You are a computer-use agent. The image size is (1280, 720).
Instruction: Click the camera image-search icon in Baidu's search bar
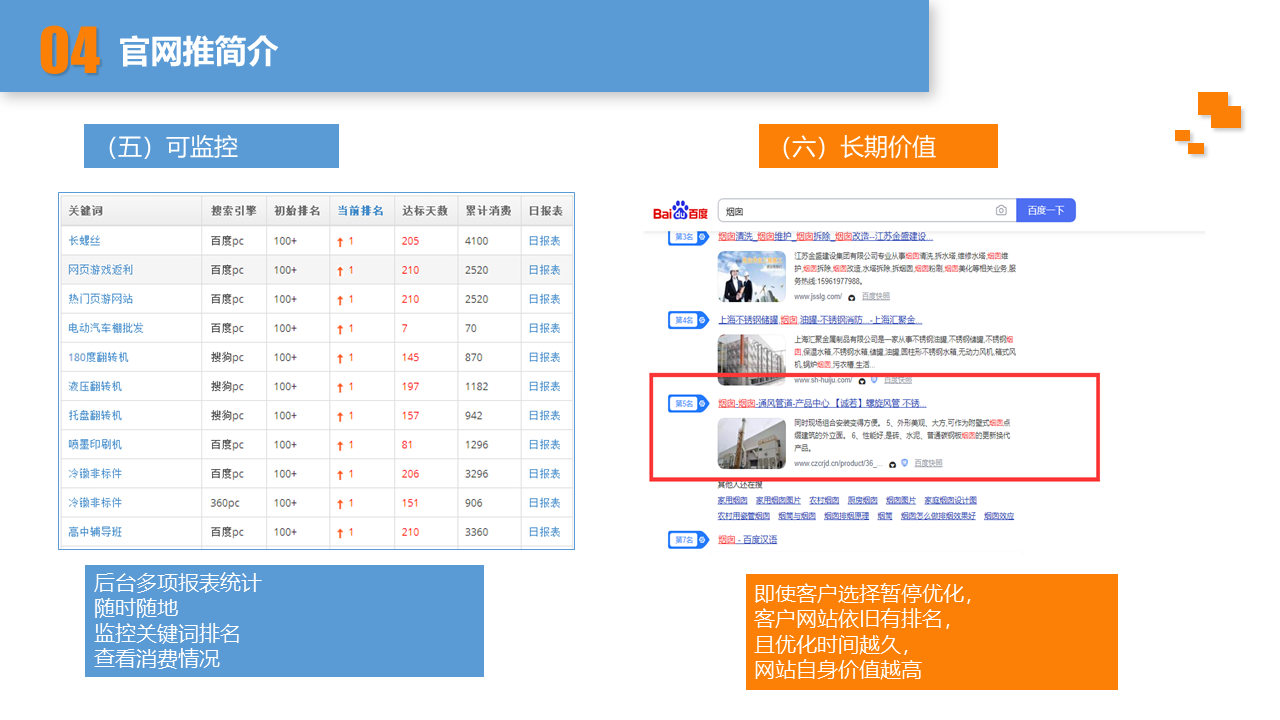point(1001,210)
